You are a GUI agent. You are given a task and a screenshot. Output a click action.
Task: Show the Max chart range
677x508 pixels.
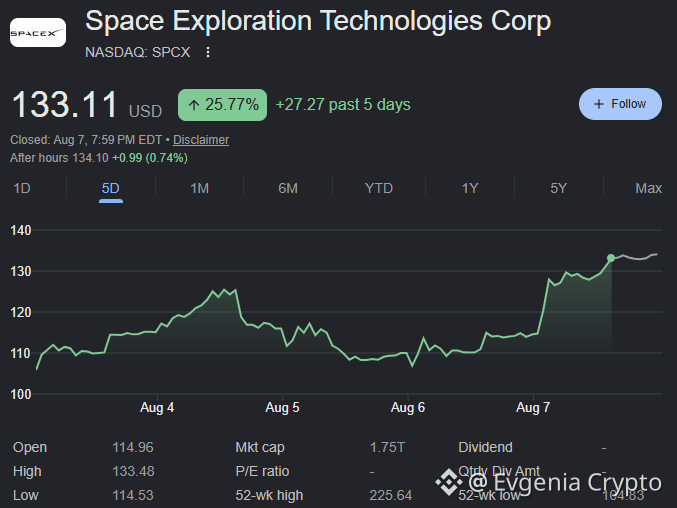[x=649, y=188]
